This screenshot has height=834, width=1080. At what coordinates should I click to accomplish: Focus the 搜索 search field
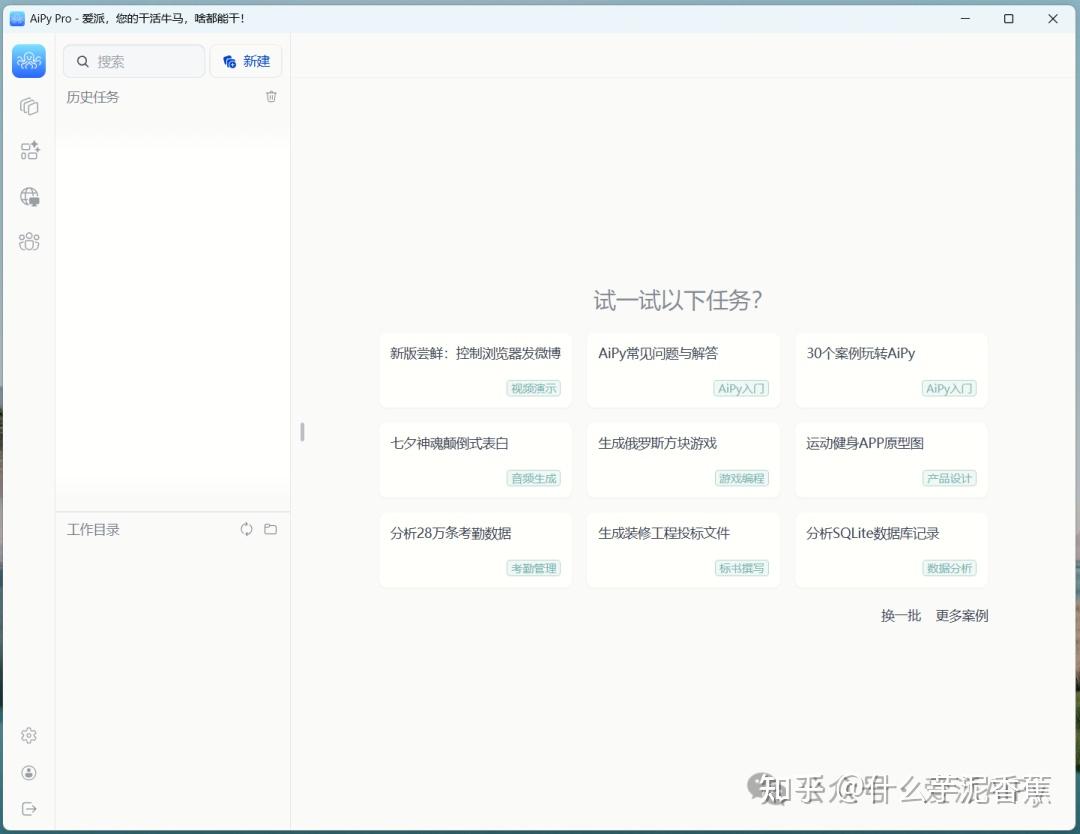(134, 61)
